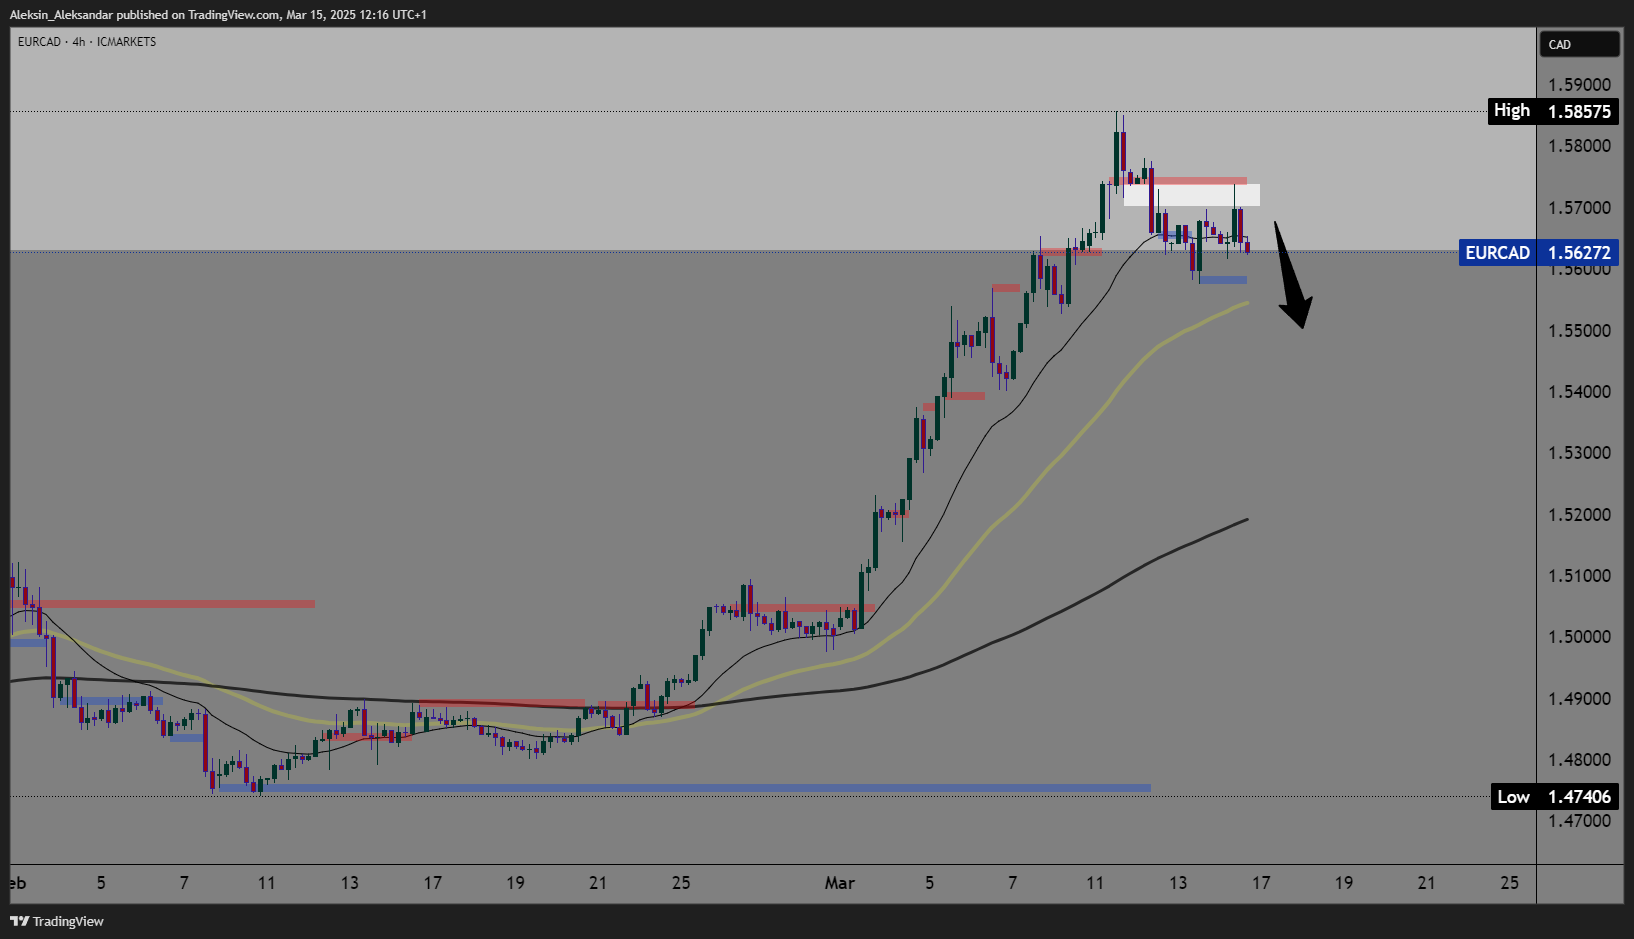
Task: Click the 1.51000 price axis value
Action: pos(1579,576)
